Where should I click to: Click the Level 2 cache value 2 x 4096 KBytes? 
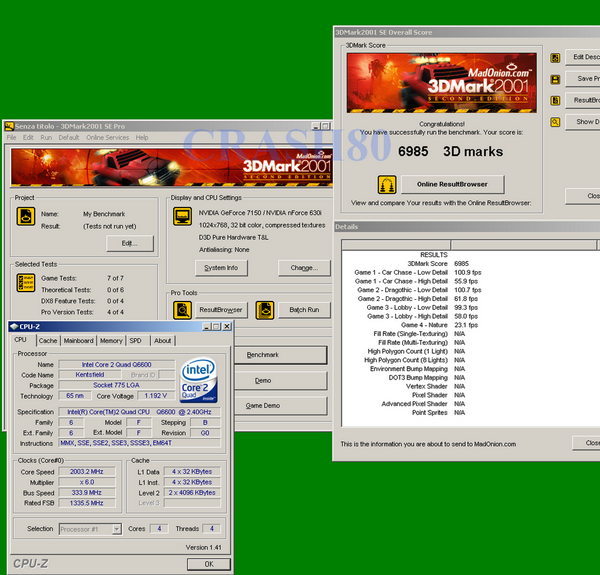pos(192,493)
